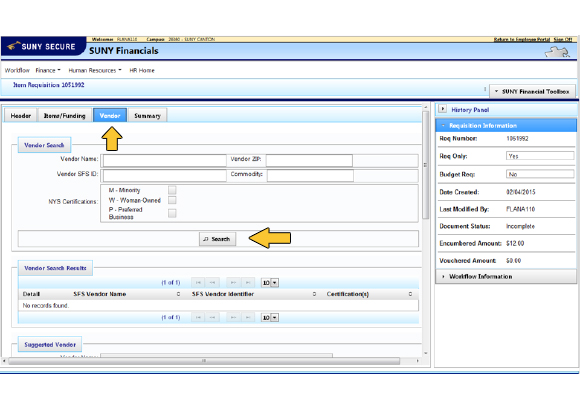Click first page icon in top paginator
Image resolution: width=580 pixels, height=410 pixels.
coord(198,282)
